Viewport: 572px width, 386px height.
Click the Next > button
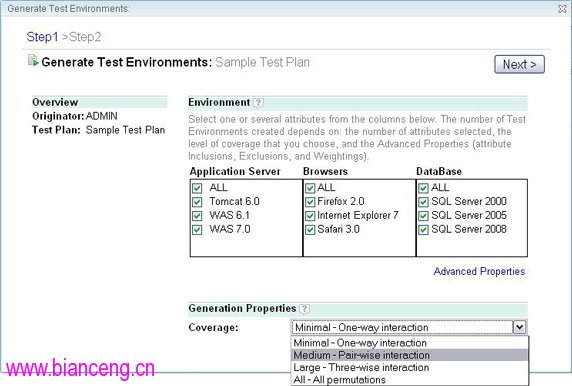tap(519, 65)
